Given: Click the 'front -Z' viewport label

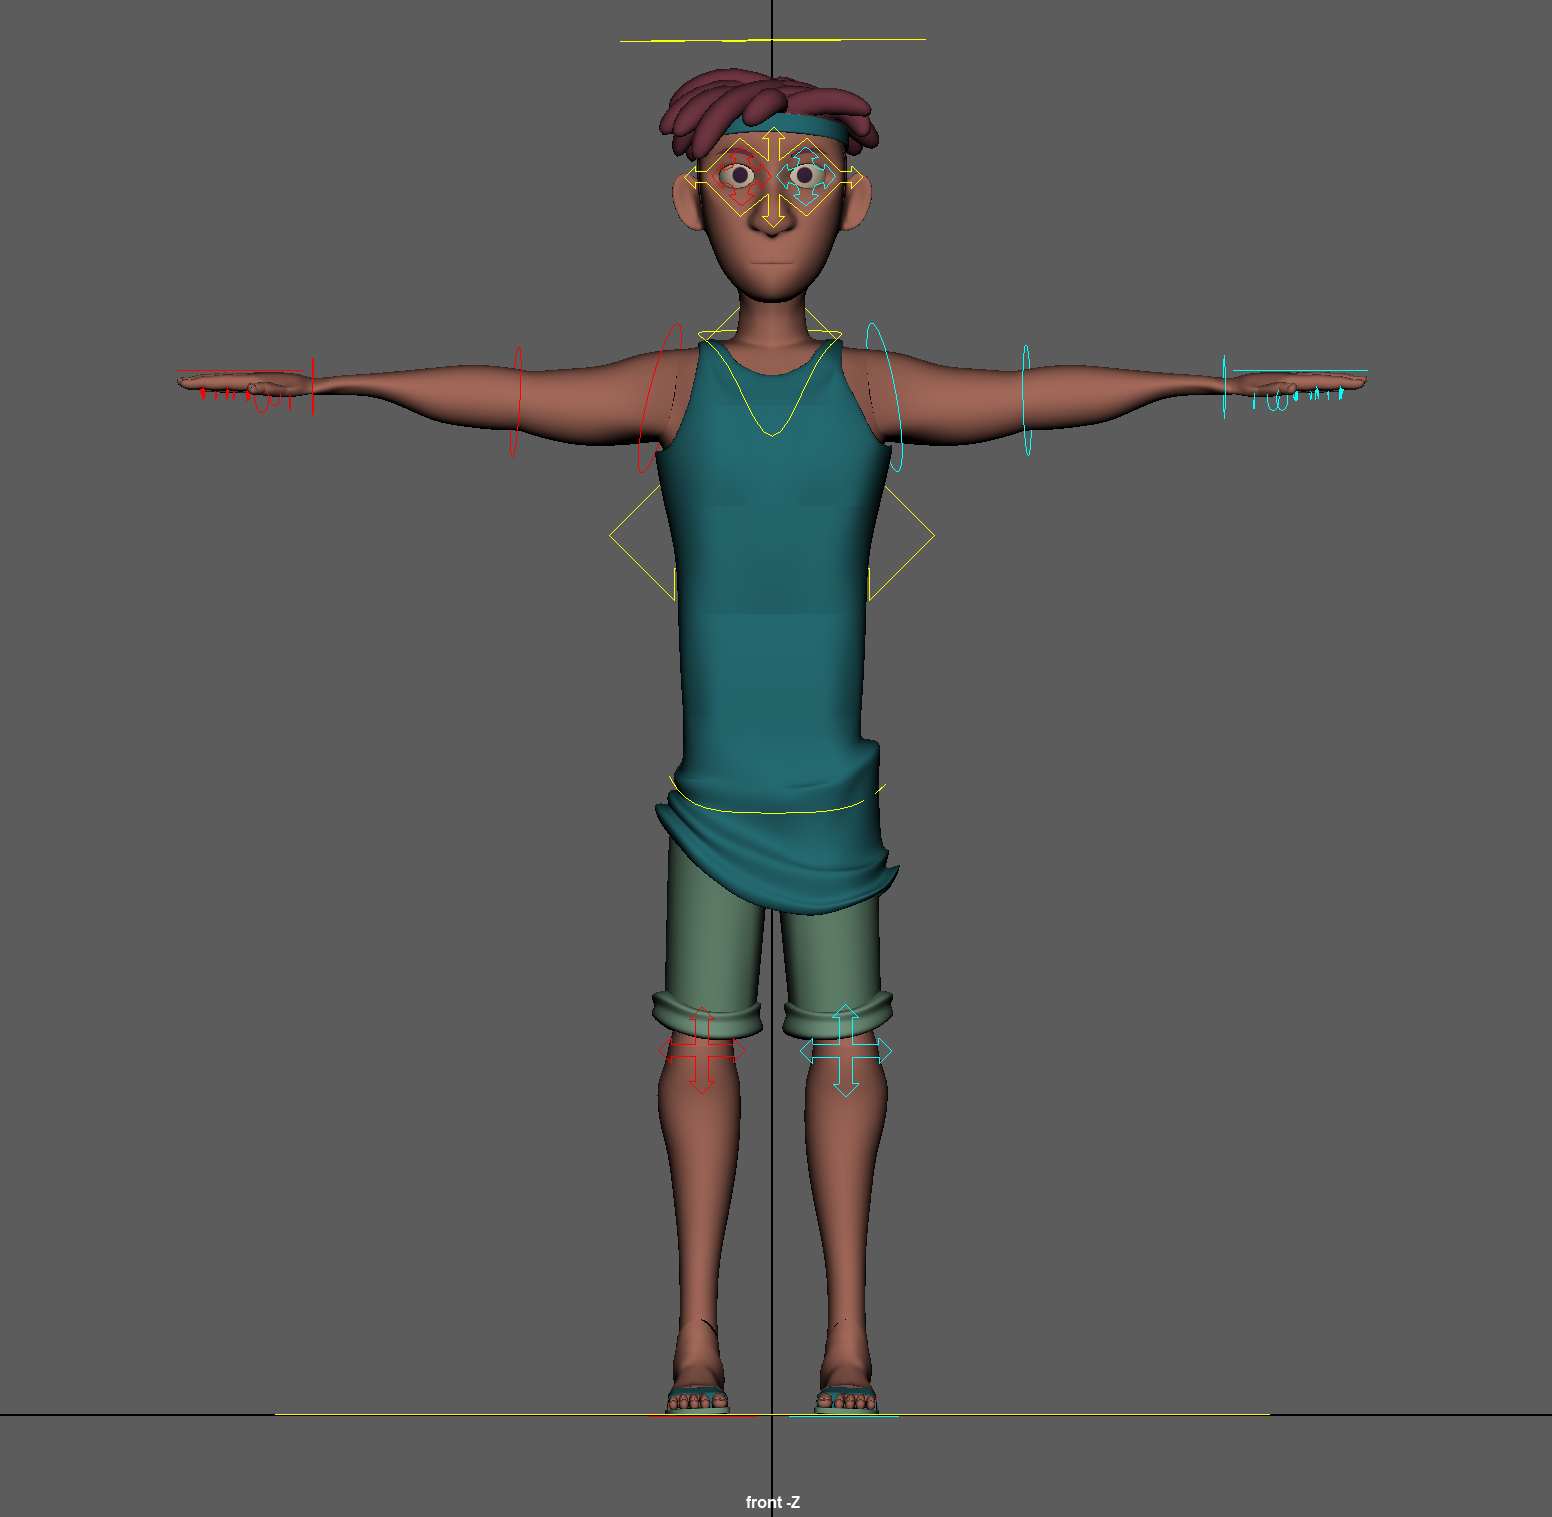Looking at the screenshot, I should pos(773,1502).
